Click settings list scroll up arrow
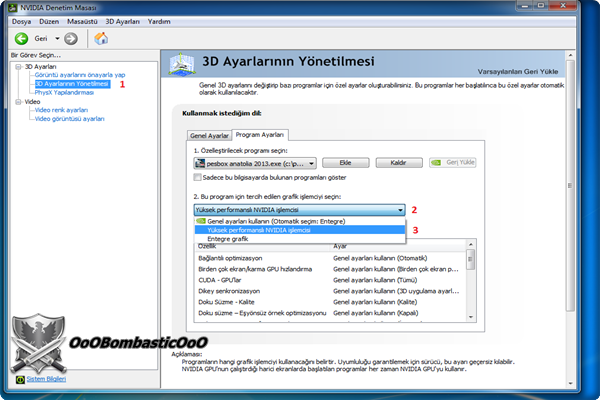This screenshot has width=600, height=400. click(471, 244)
